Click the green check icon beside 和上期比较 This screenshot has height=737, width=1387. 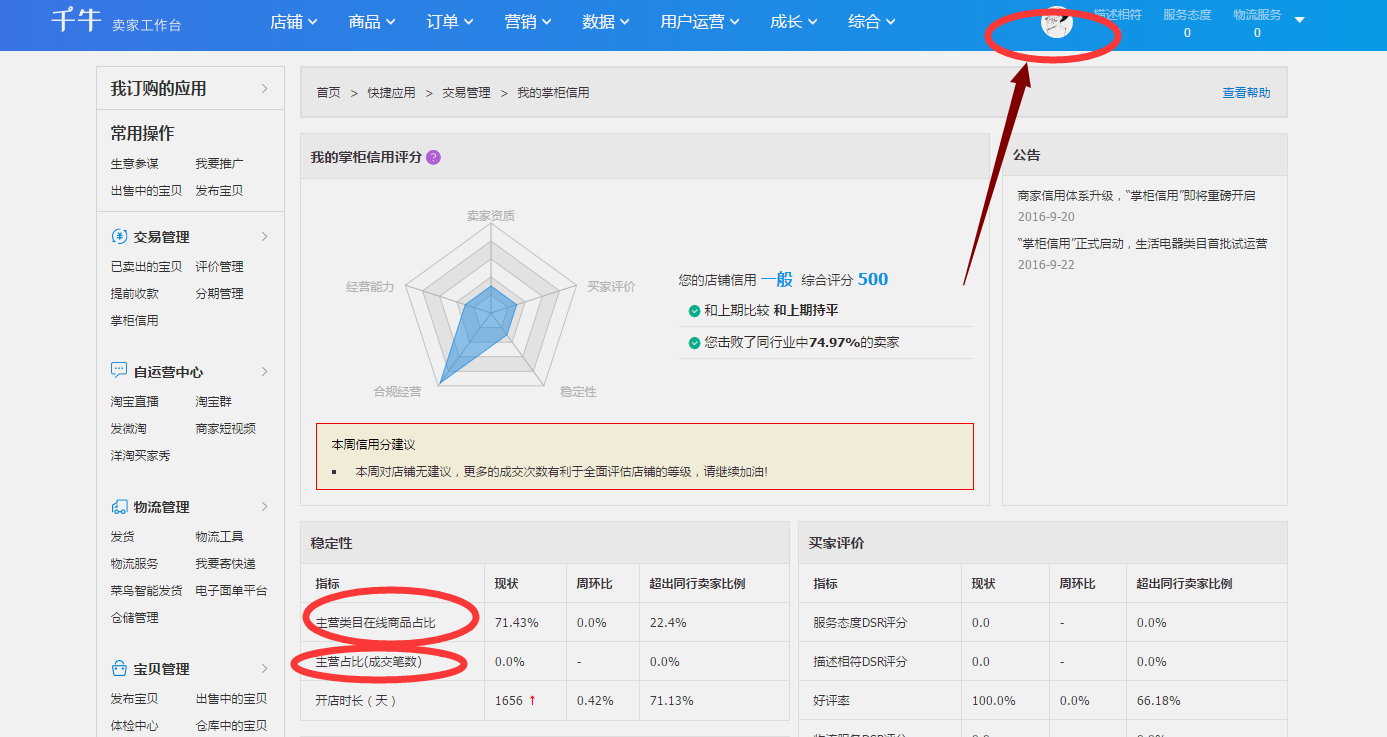694,311
